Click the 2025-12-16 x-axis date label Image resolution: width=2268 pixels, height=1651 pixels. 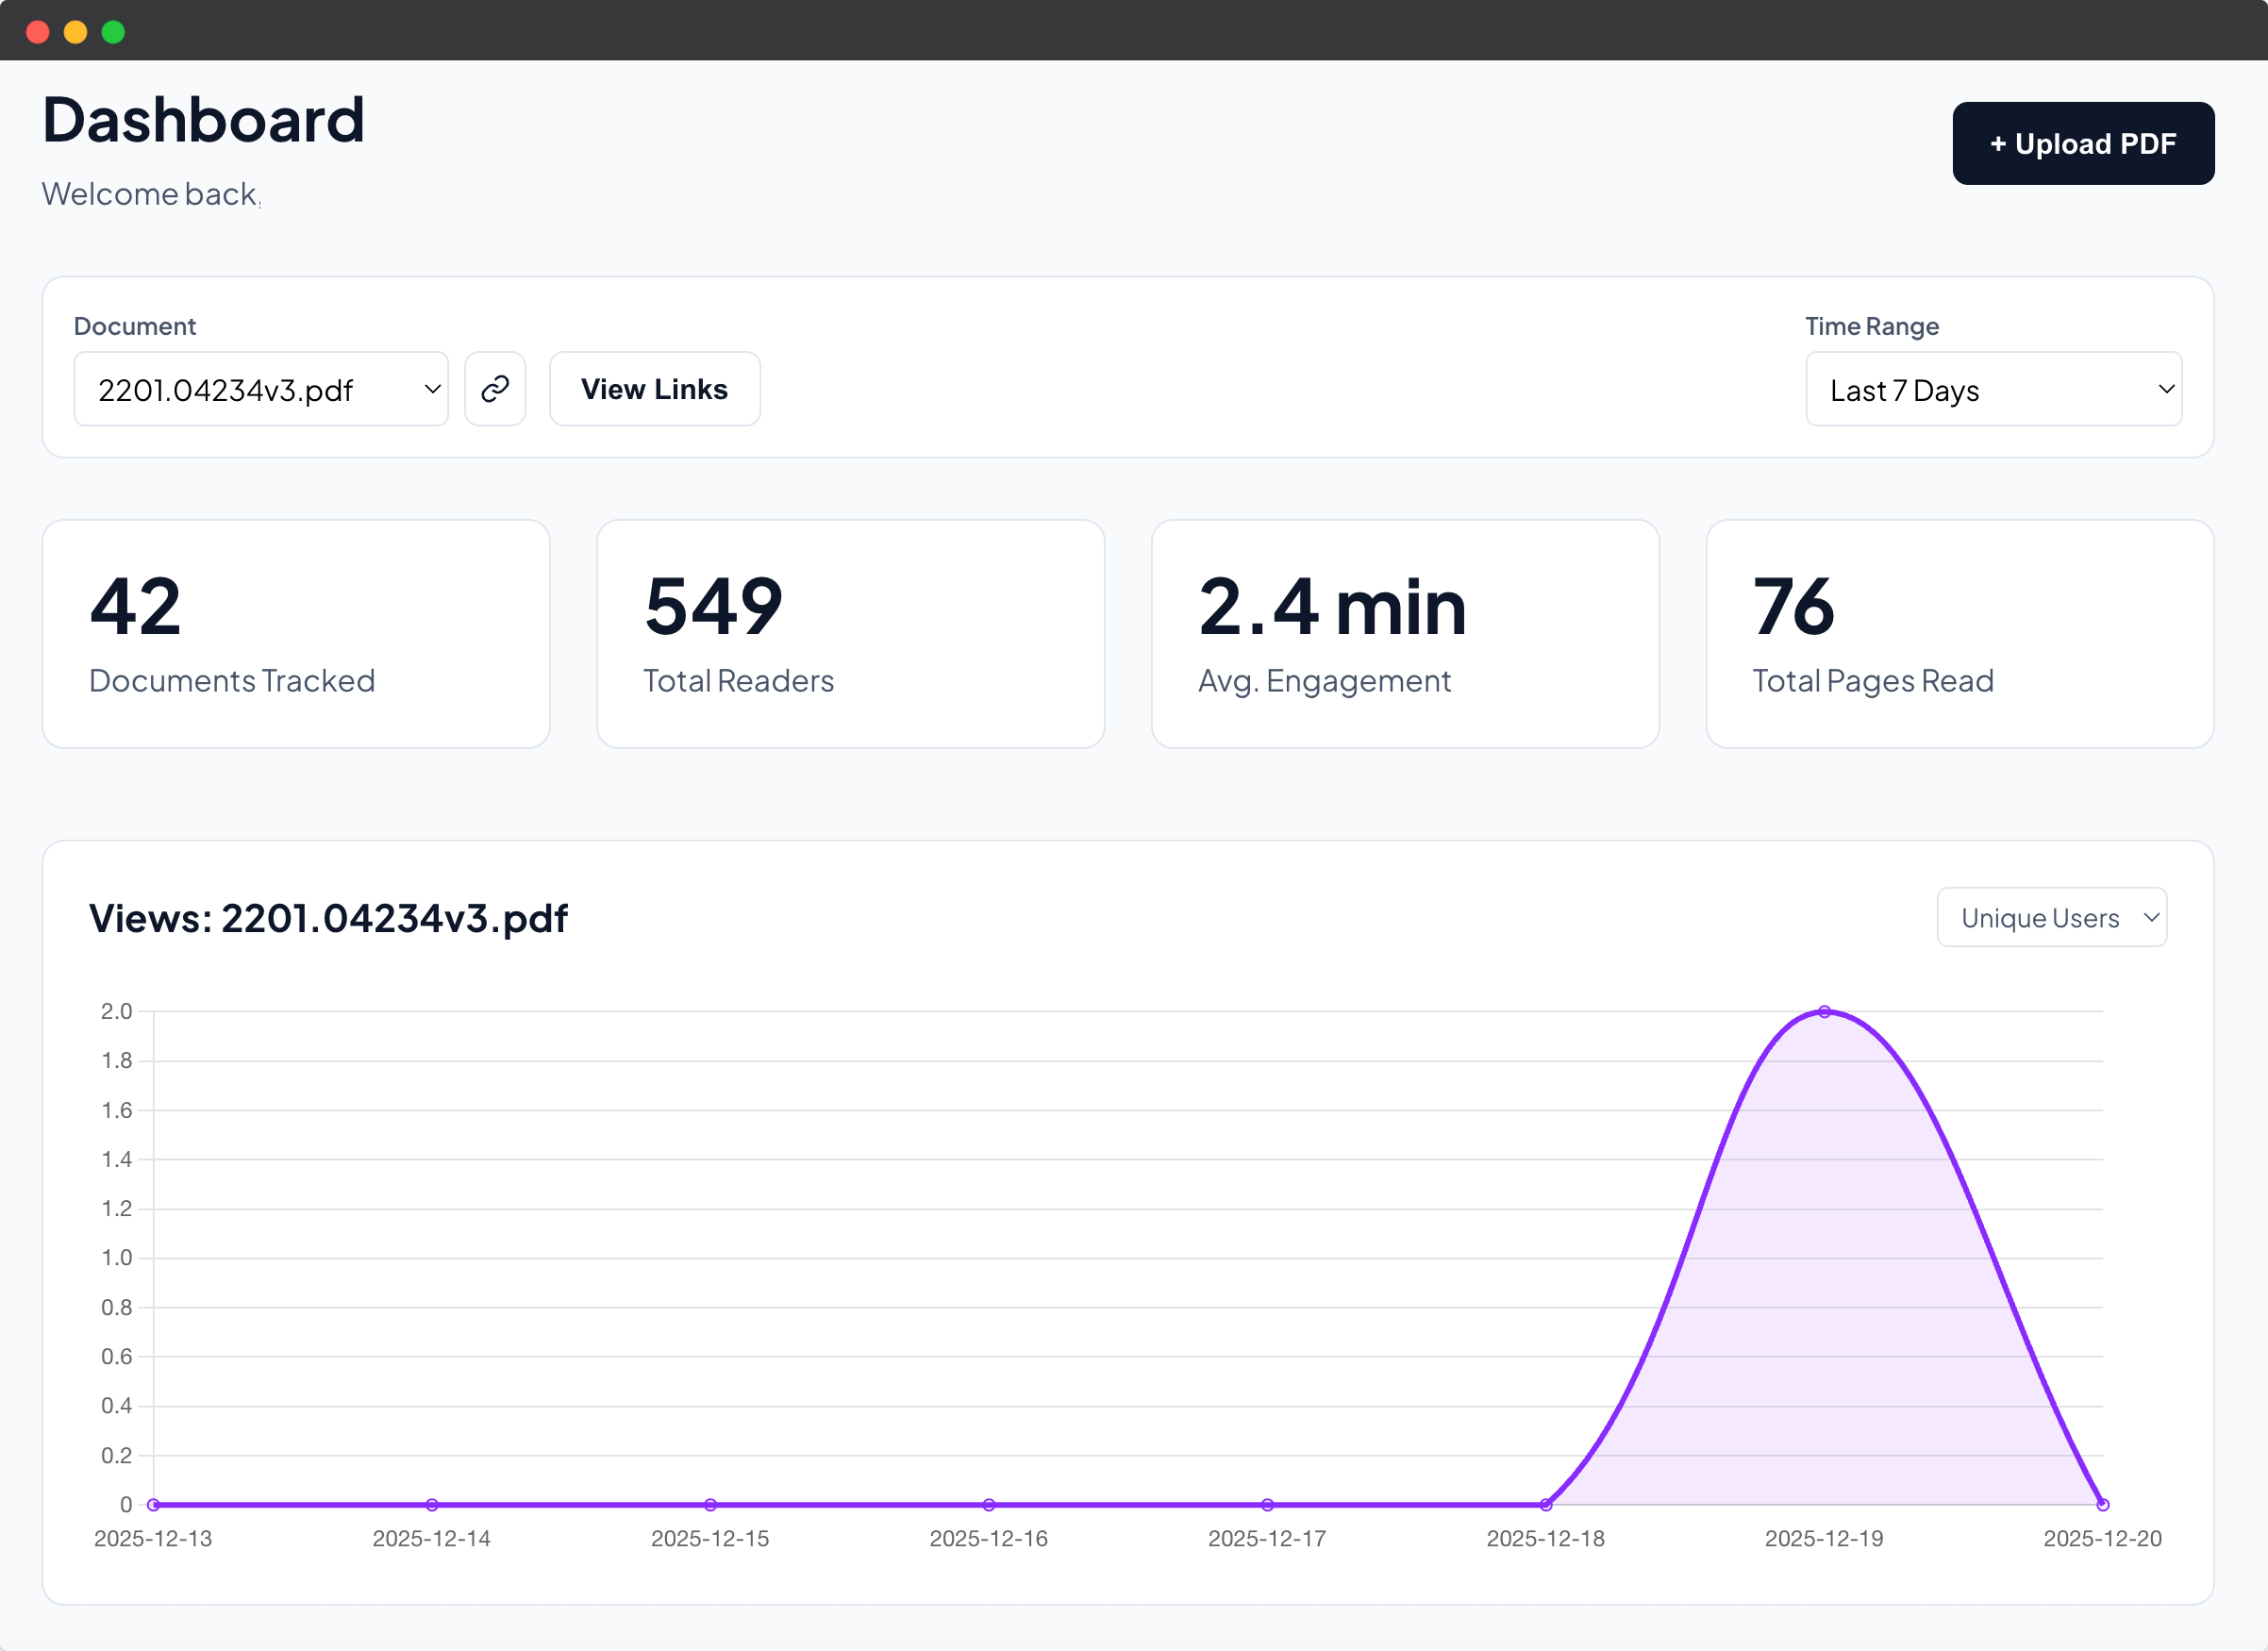989,1539
